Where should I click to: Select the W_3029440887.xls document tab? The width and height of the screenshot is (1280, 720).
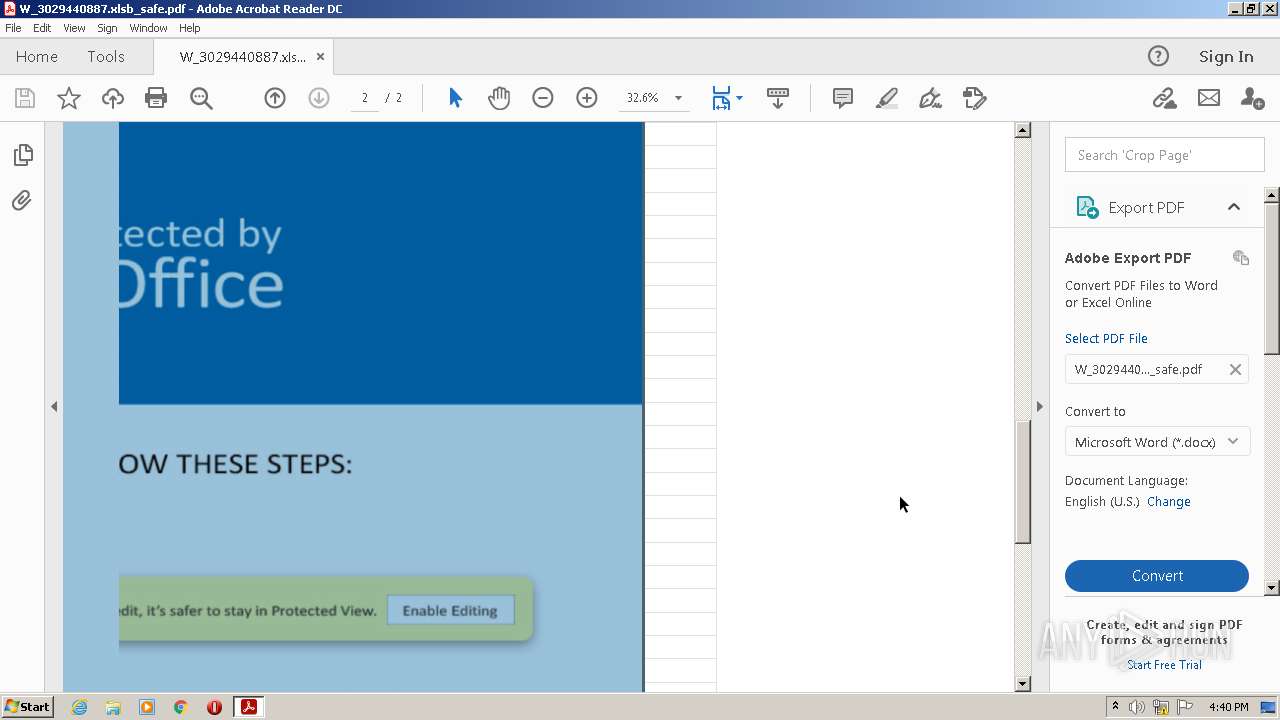(x=243, y=56)
